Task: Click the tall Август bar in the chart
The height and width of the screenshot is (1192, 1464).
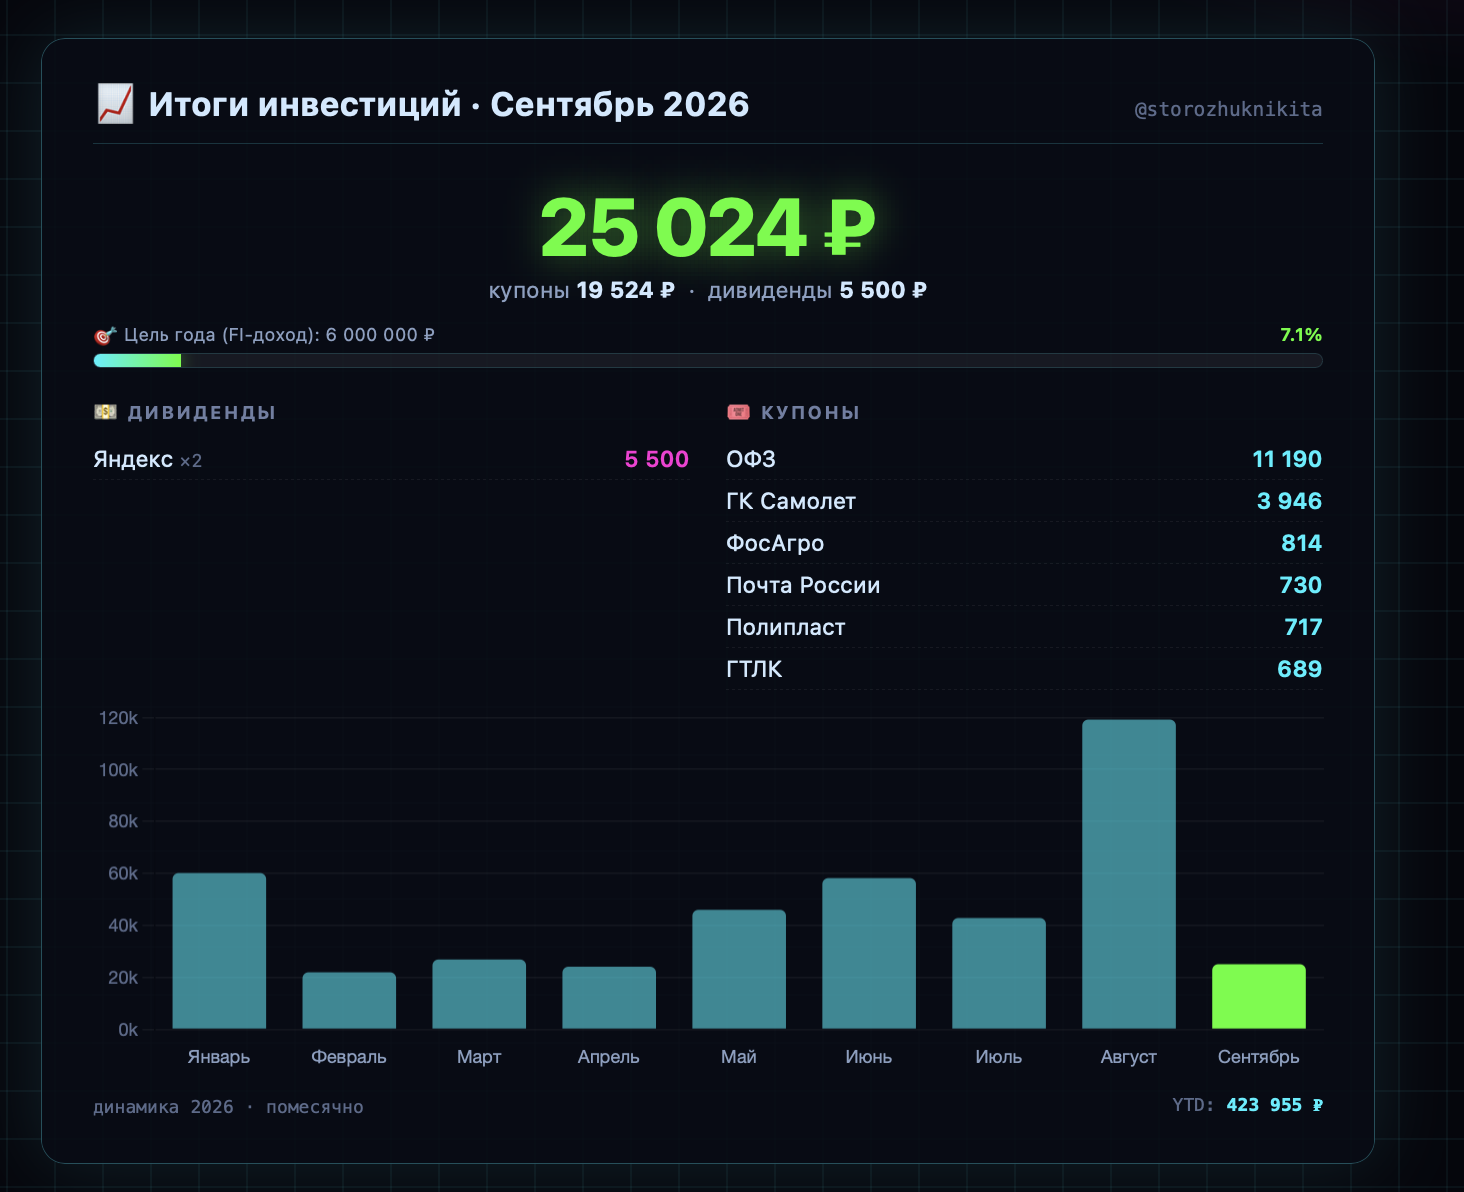Action: tap(1129, 874)
